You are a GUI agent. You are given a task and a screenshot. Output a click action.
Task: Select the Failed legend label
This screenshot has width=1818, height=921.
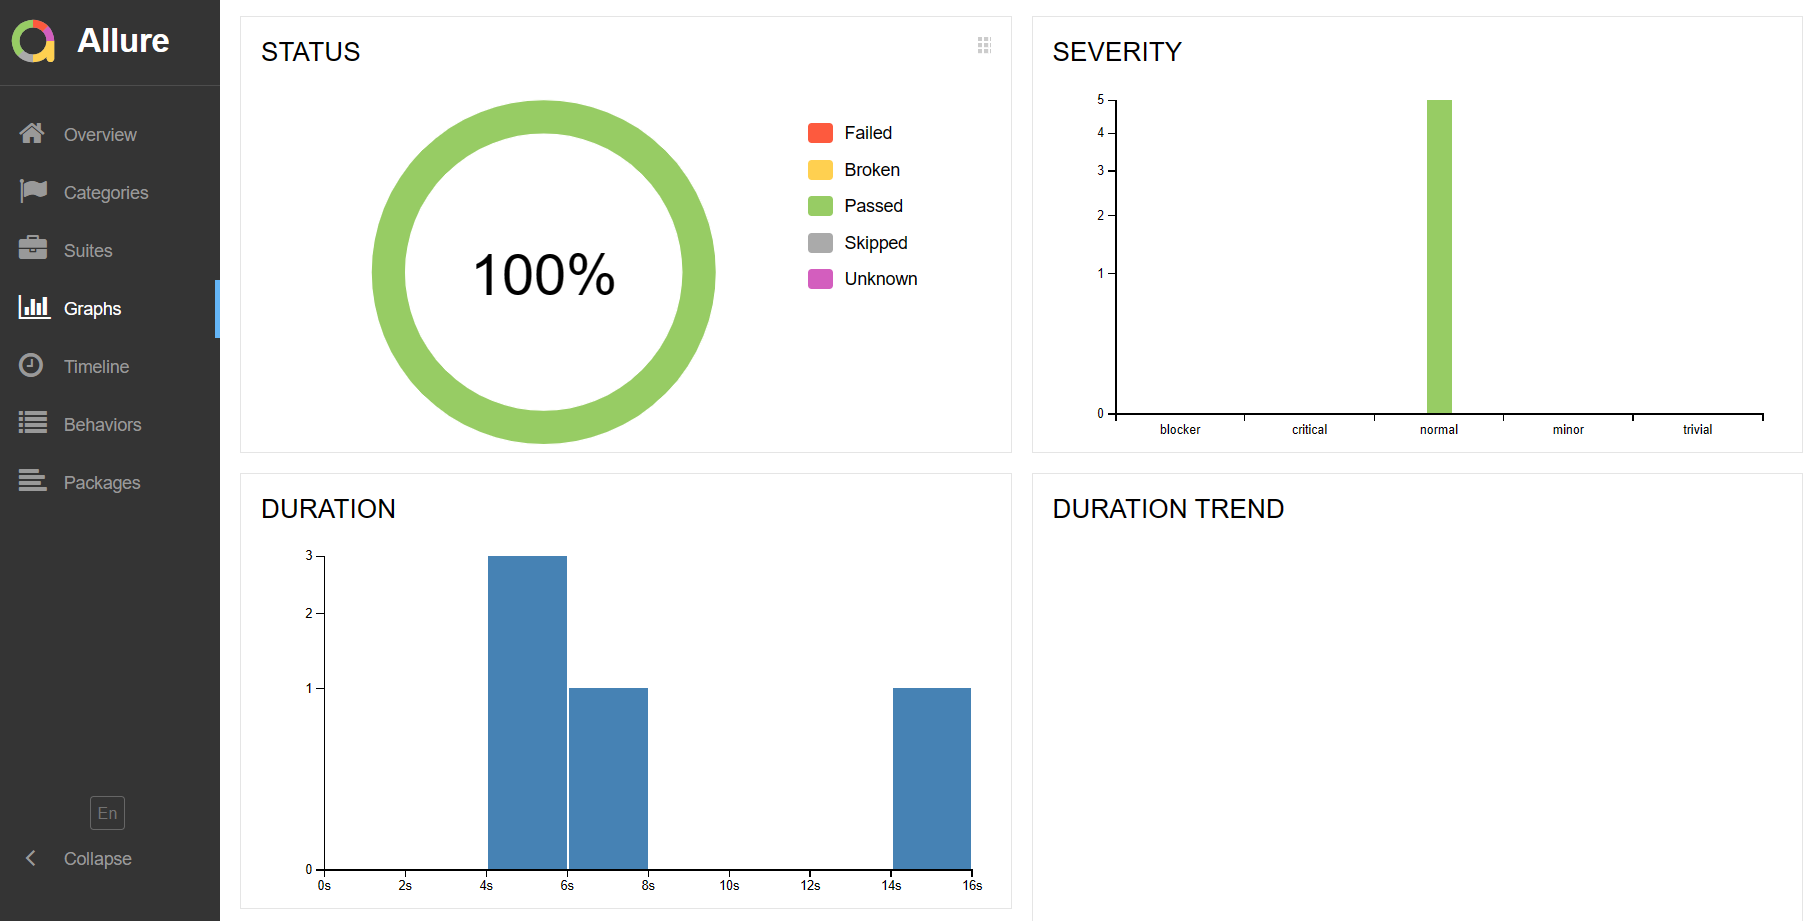(868, 133)
